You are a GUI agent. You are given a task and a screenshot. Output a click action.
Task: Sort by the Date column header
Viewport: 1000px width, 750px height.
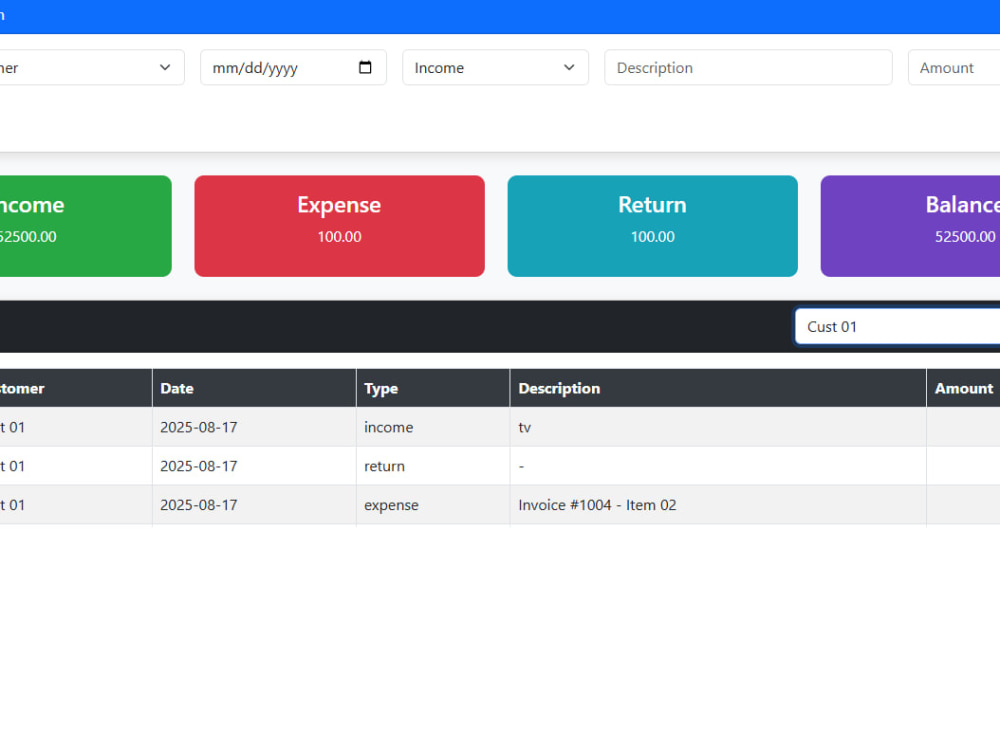point(254,388)
